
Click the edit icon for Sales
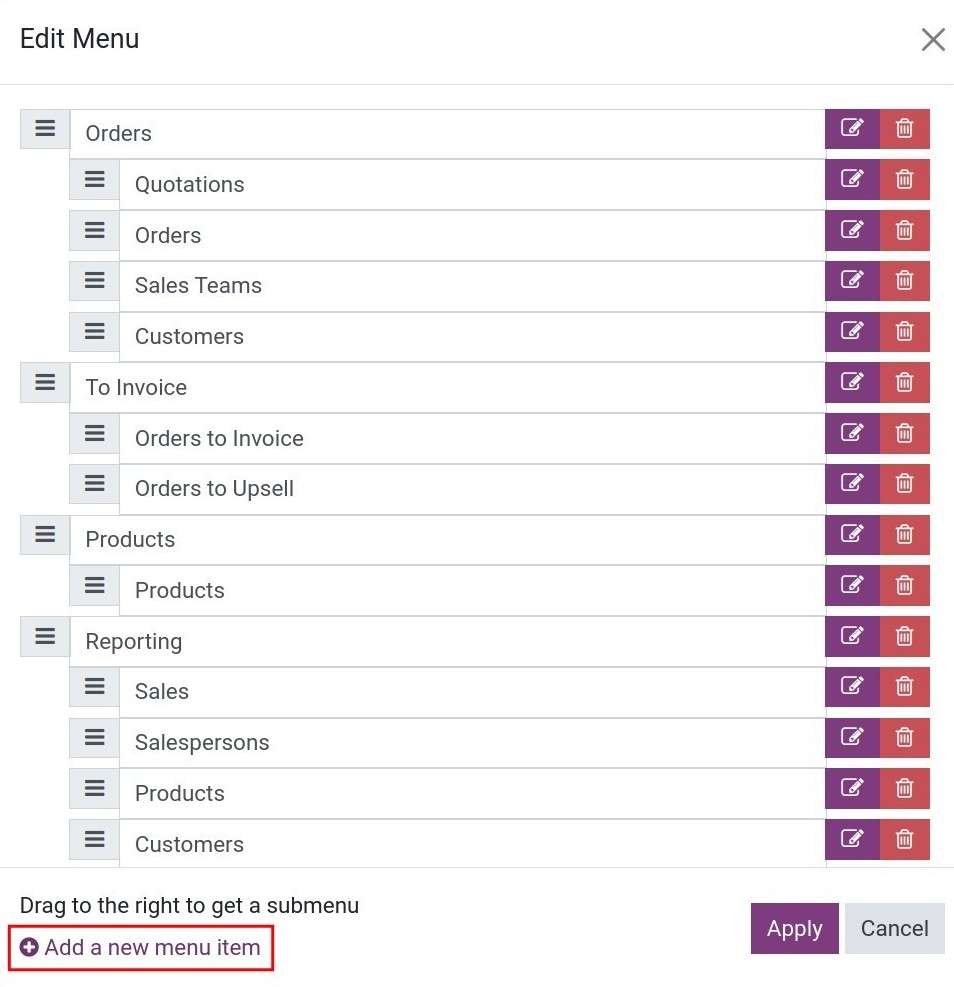click(852, 687)
